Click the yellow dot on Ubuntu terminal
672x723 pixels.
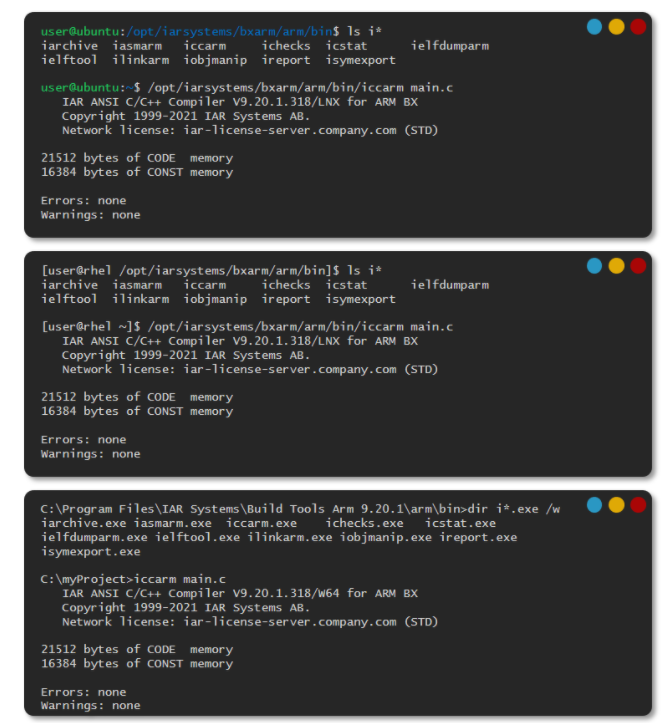pos(616,27)
